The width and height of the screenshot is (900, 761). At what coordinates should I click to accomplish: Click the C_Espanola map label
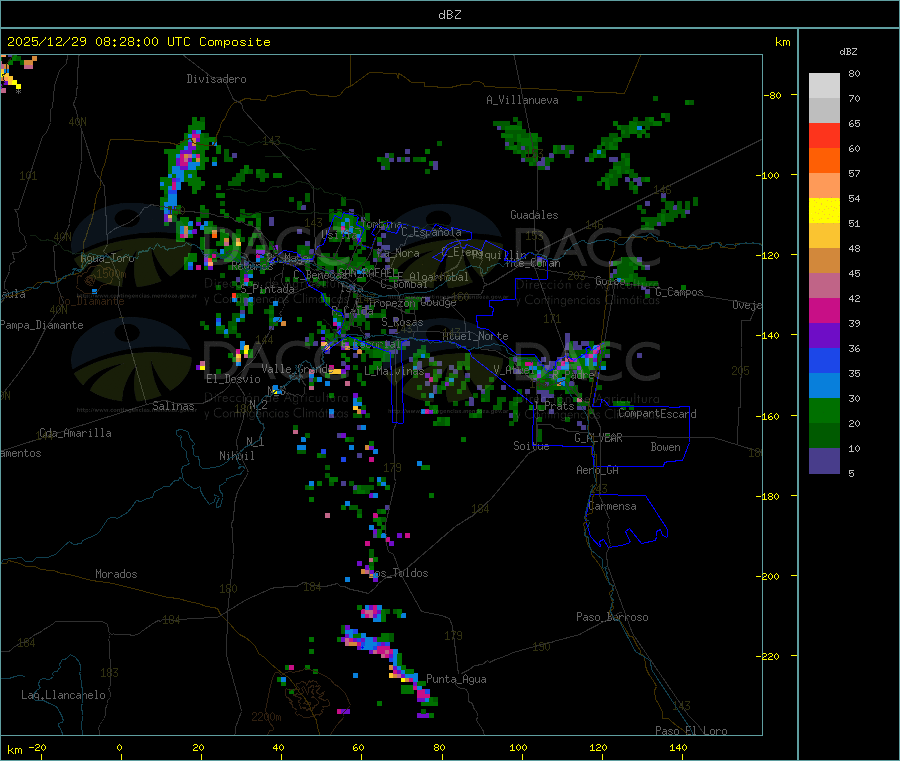tap(431, 232)
